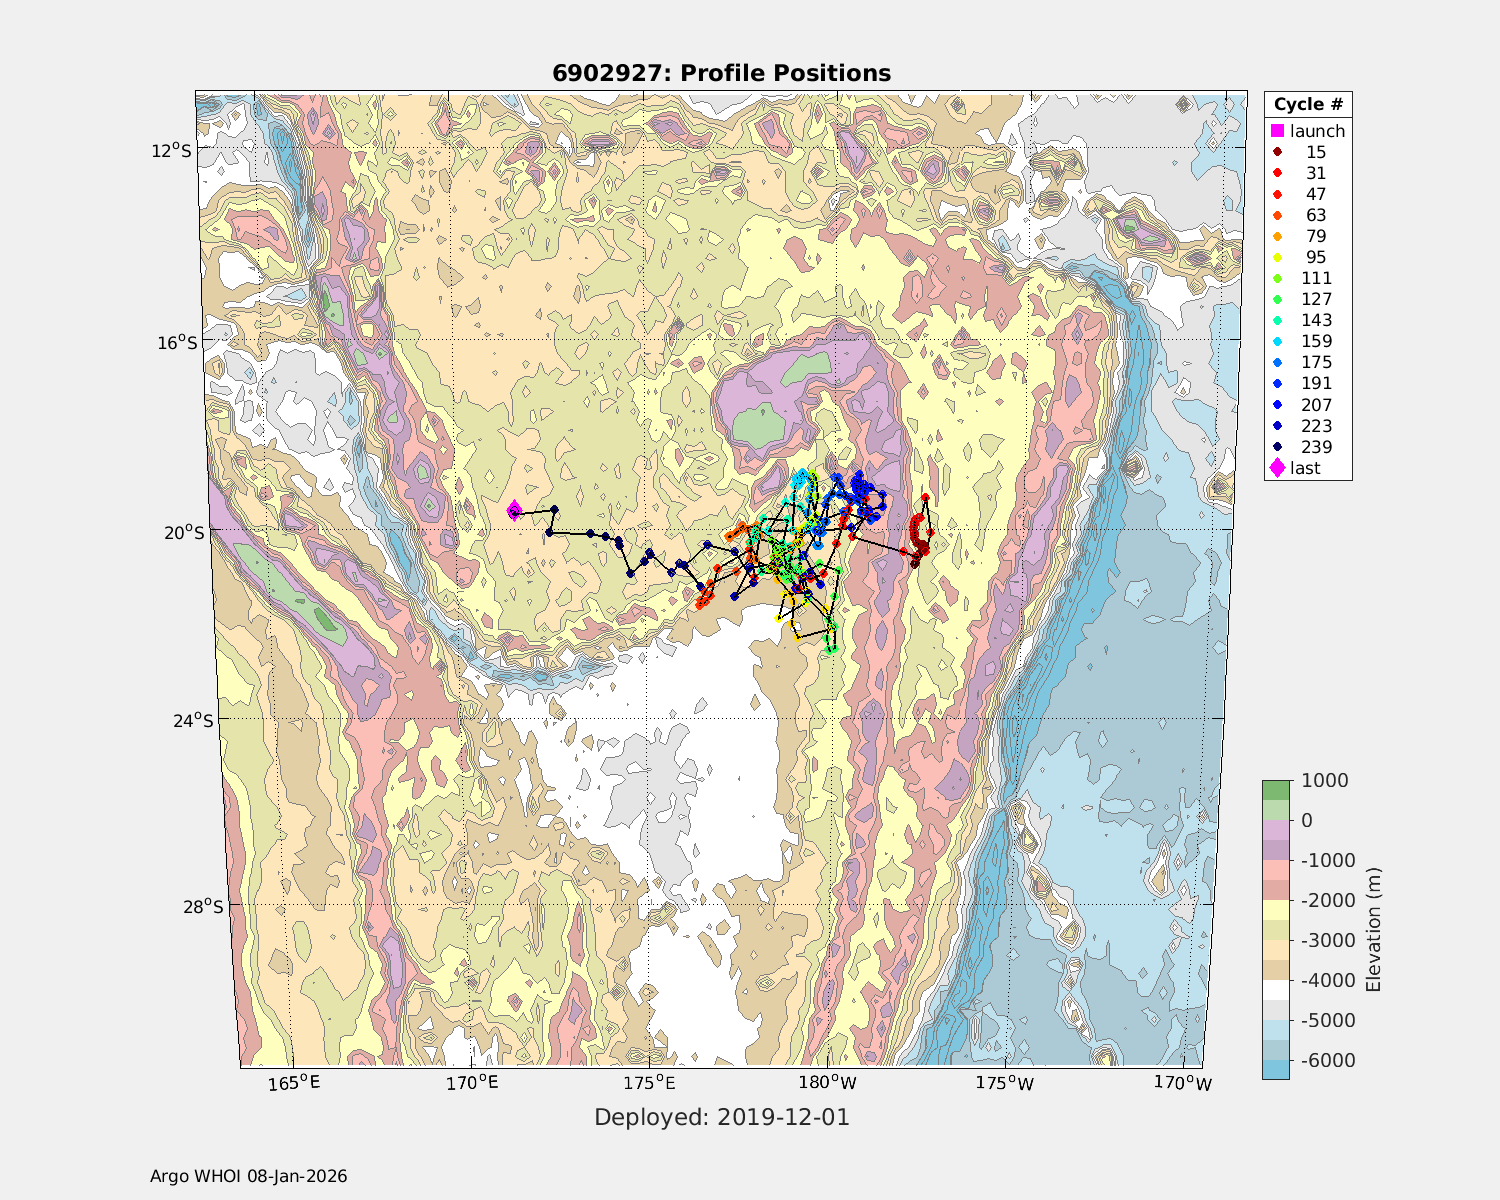This screenshot has height=1200, width=1500.
Task: Click the Cycle # legend header
Action: 1308,105
